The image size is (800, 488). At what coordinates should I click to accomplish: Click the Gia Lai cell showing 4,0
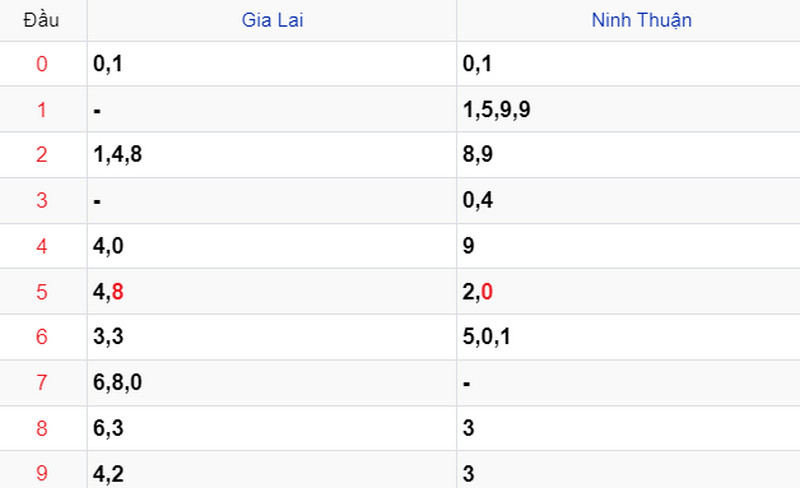tap(271, 246)
